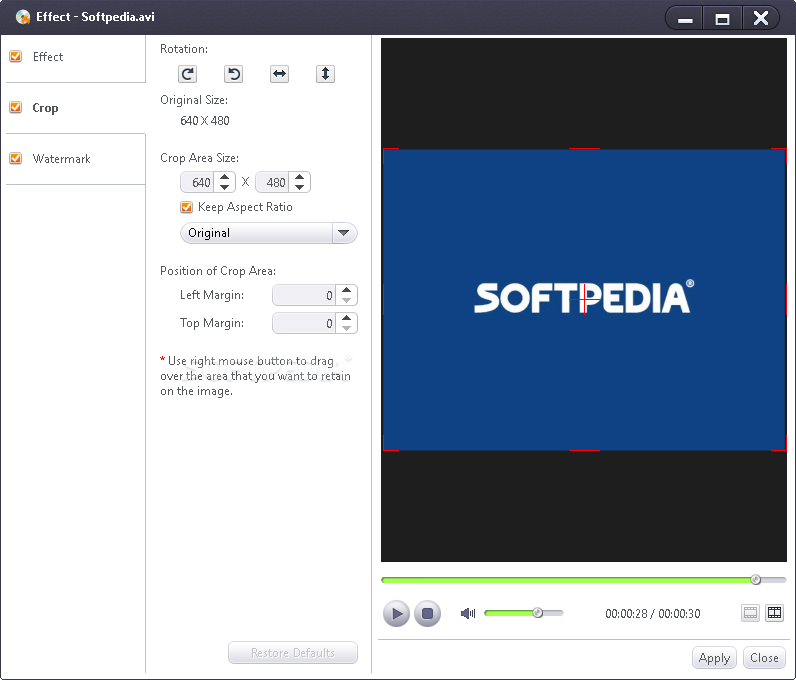Click the Top Margin input field
This screenshot has height=680, width=796.
click(x=304, y=323)
